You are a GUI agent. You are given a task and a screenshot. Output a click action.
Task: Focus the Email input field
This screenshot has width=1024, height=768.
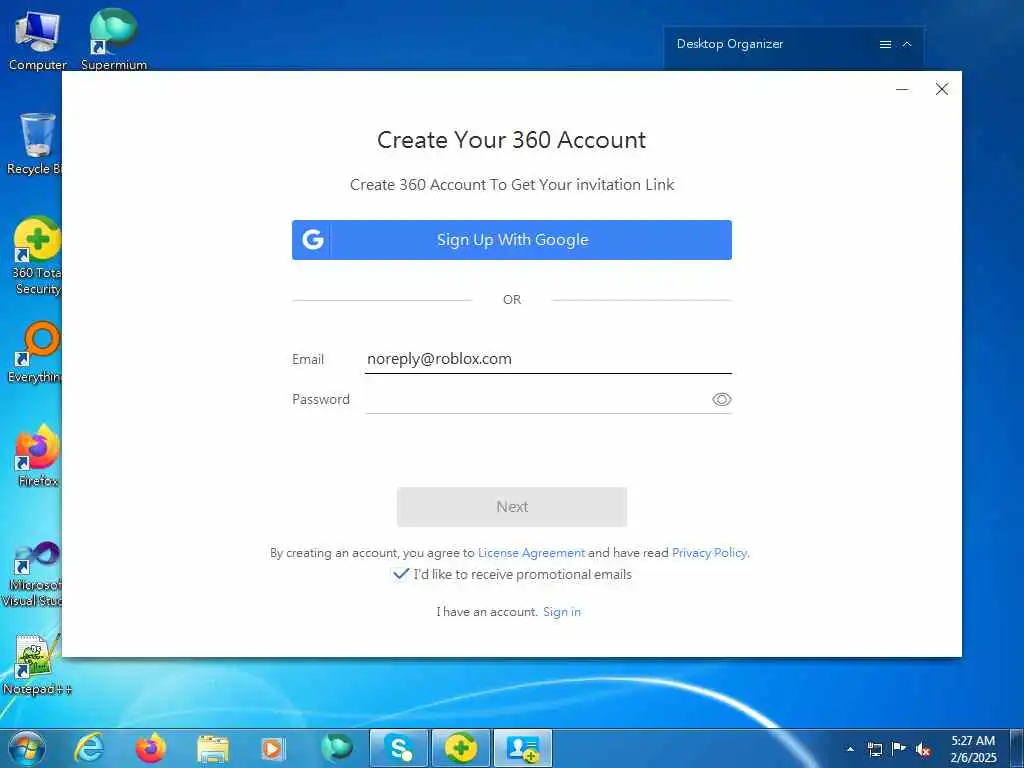point(548,359)
